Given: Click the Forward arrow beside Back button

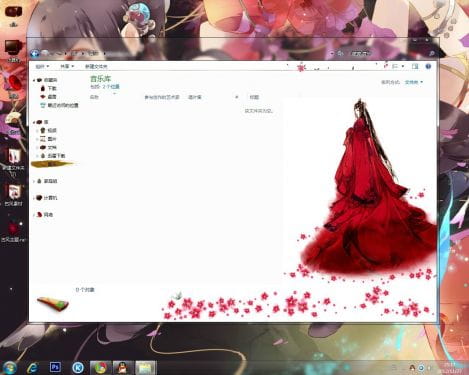Looking at the screenshot, I should point(45,53).
